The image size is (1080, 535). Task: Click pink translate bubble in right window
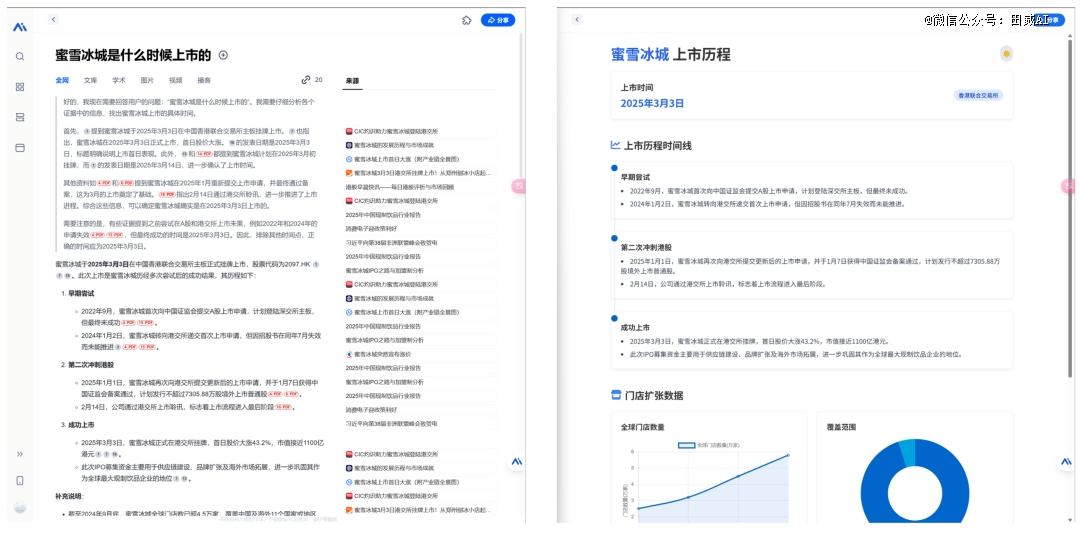pyautogui.click(x=1068, y=185)
